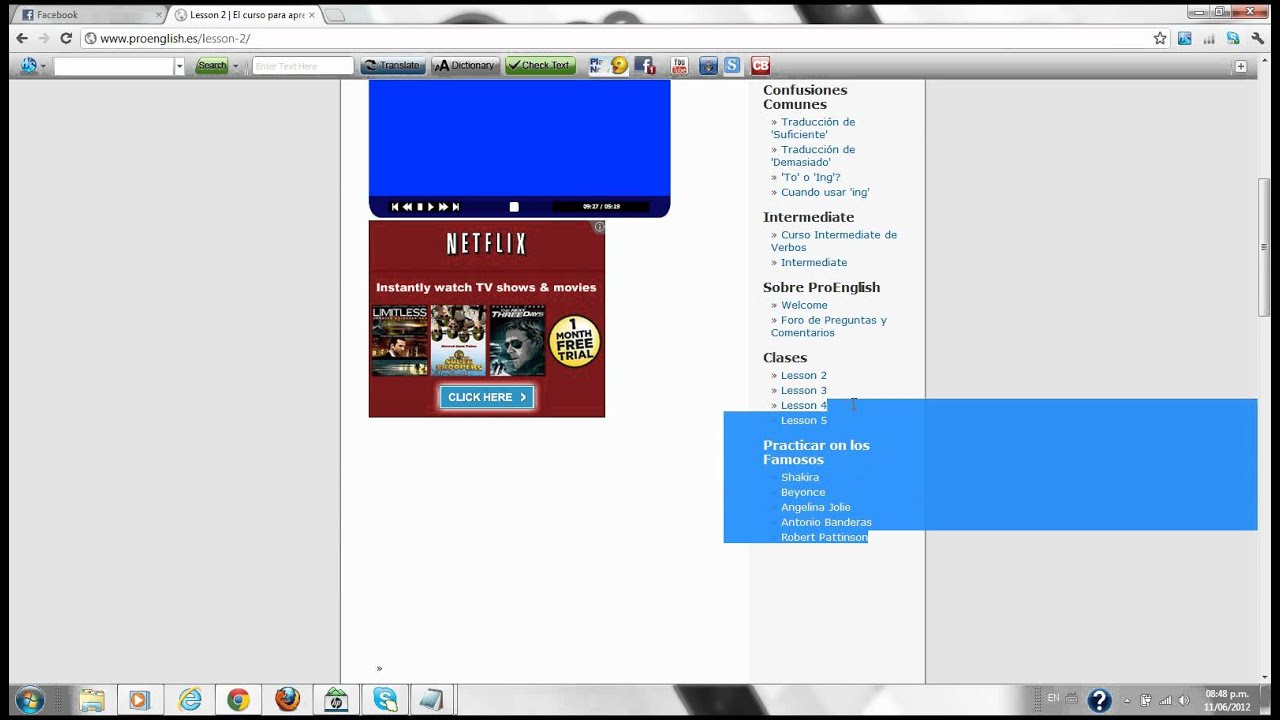
Task: Select the Lesson 2 browser tab
Action: point(245,15)
